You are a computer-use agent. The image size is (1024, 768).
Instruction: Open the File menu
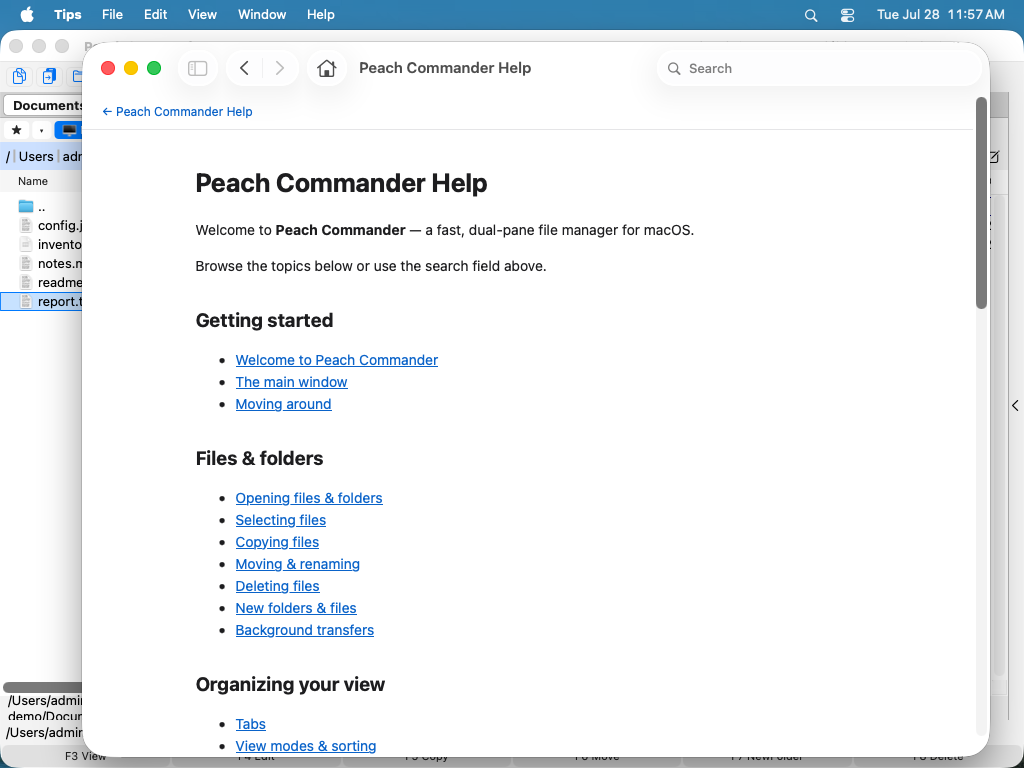[x=112, y=14]
